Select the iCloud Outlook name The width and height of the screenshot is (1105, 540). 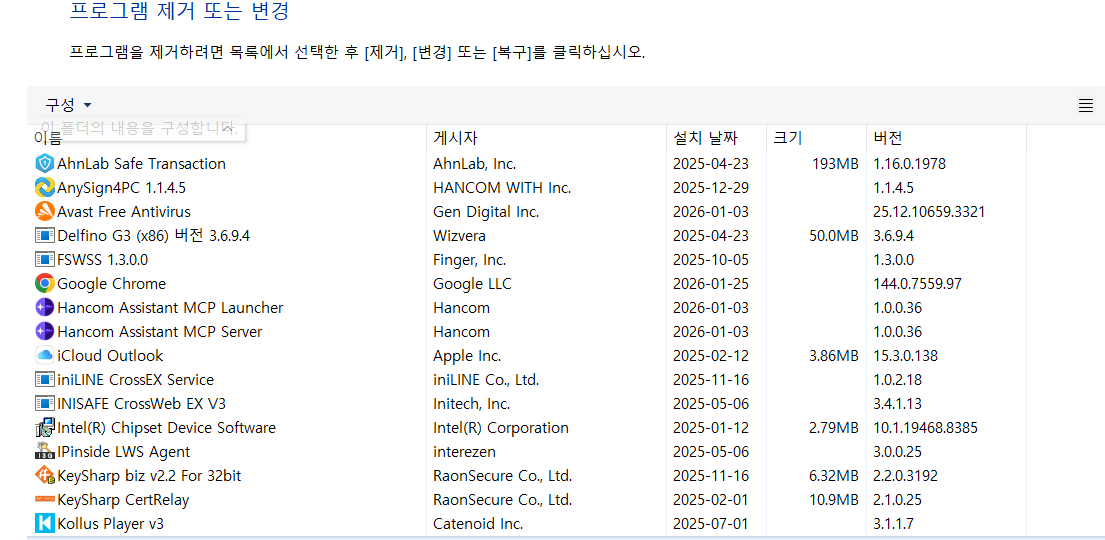point(110,355)
